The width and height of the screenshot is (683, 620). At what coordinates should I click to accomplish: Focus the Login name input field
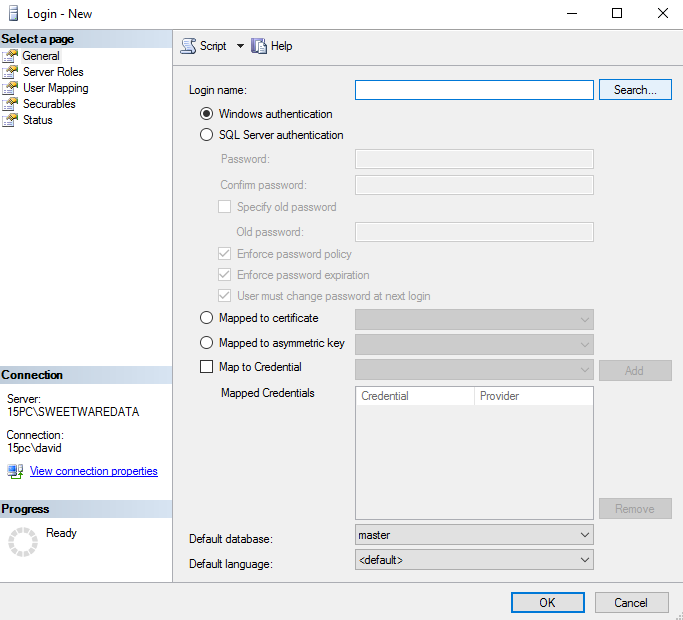tap(474, 90)
